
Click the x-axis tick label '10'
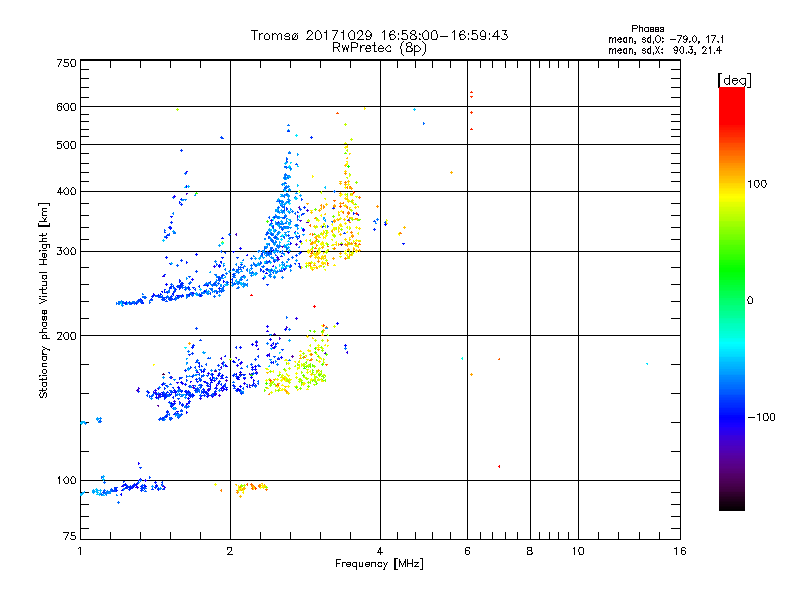578,551
